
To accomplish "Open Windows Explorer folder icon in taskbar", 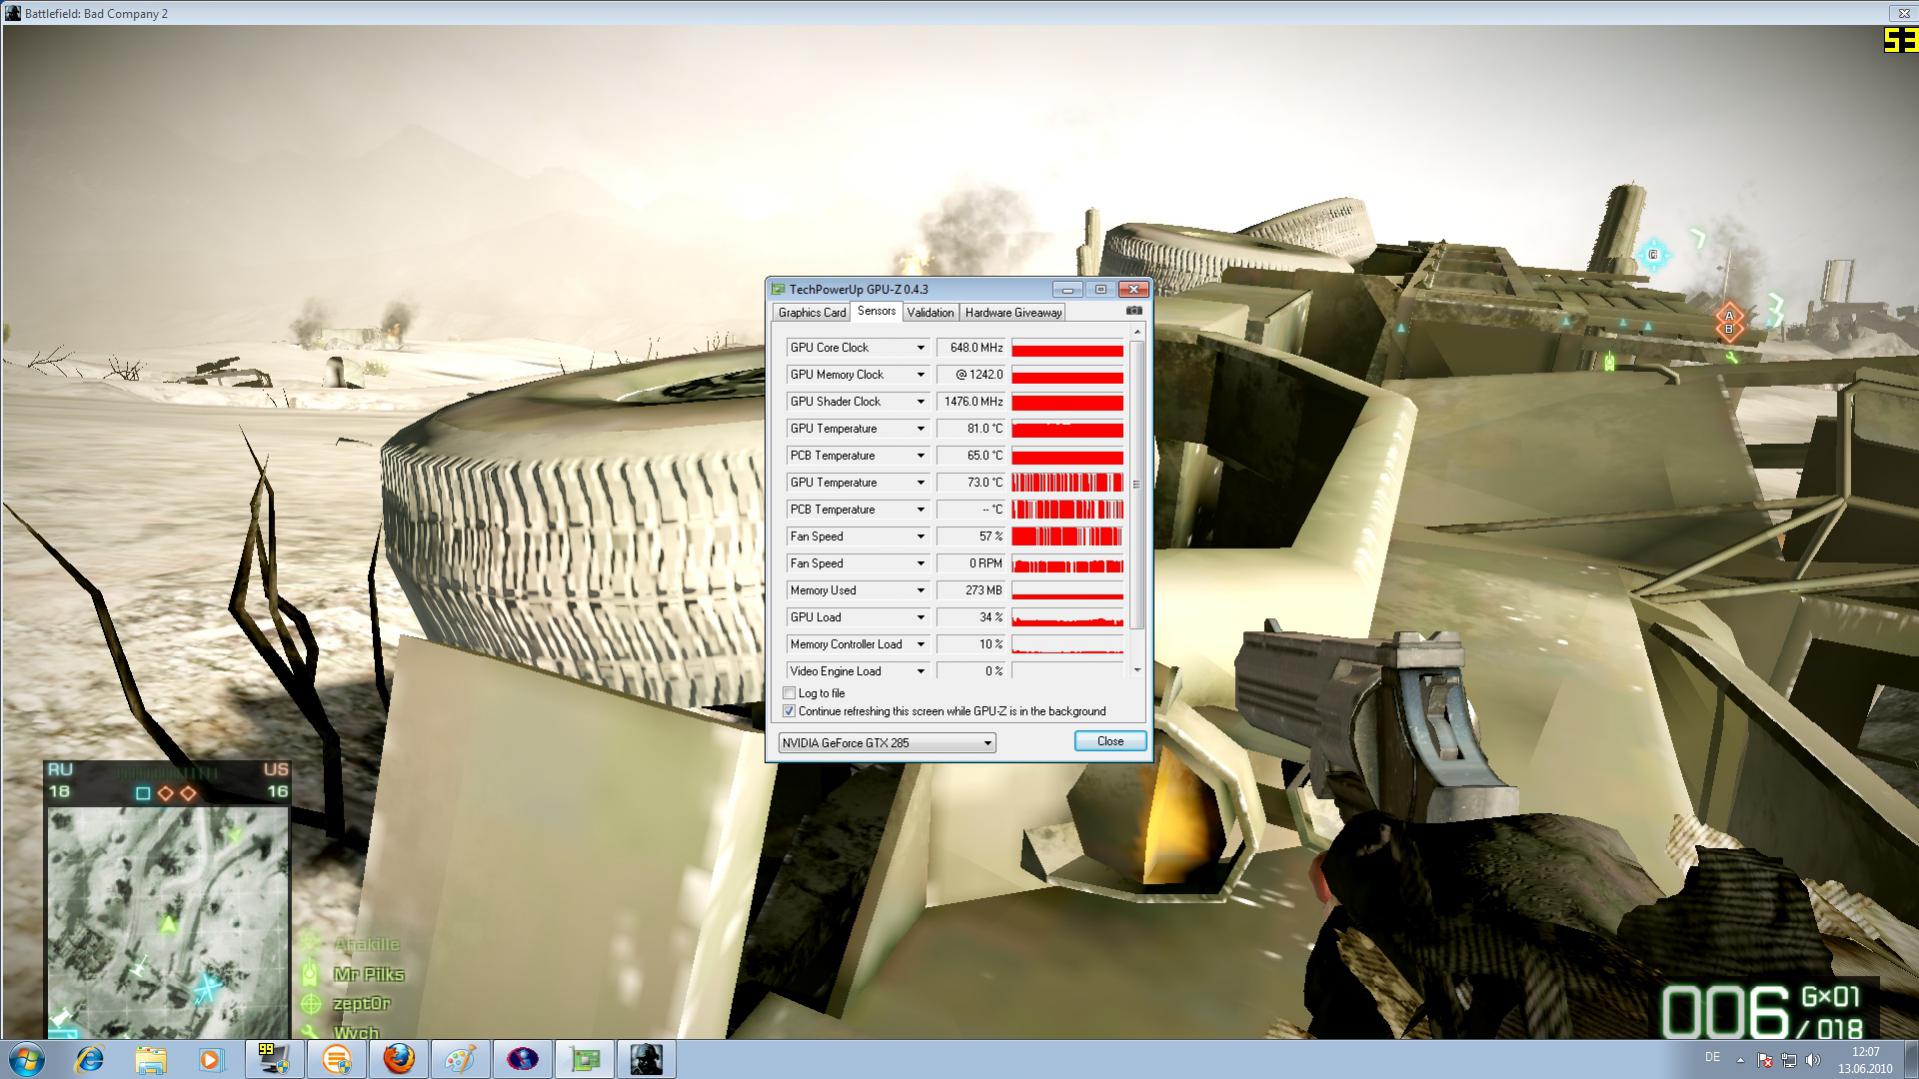I will click(x=151, y=1060).
